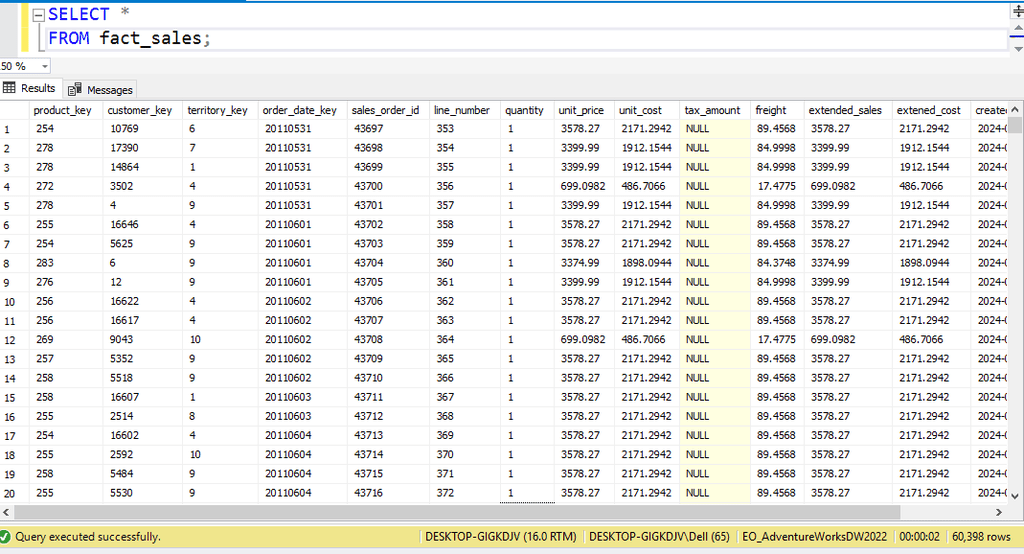Image resolution: width=1024 pixels, height=554 pixels.
Task: Click the results vertical scrollbar up arrow
Action: (x=1015, y=110)
